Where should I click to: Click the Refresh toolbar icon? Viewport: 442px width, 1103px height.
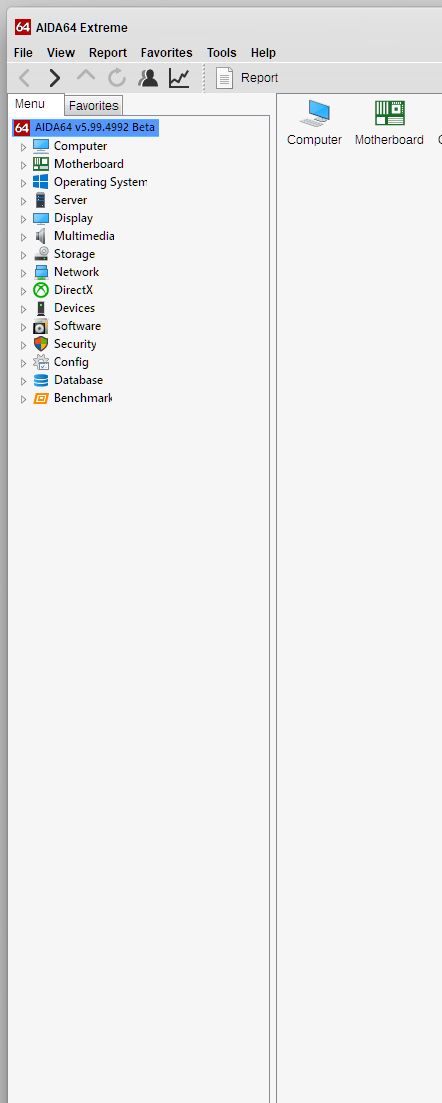point(117,78)
